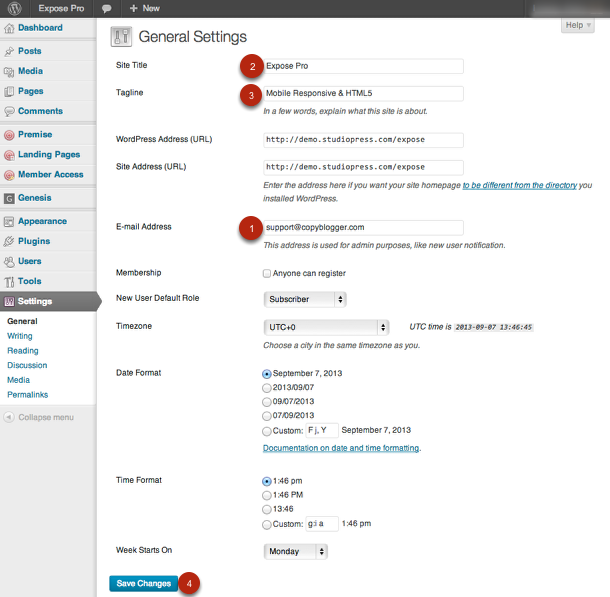Select the 2013/09/07 date format
Image resolution: width=610 pixels, height=597 pixels.
click(x=266, y=388)
